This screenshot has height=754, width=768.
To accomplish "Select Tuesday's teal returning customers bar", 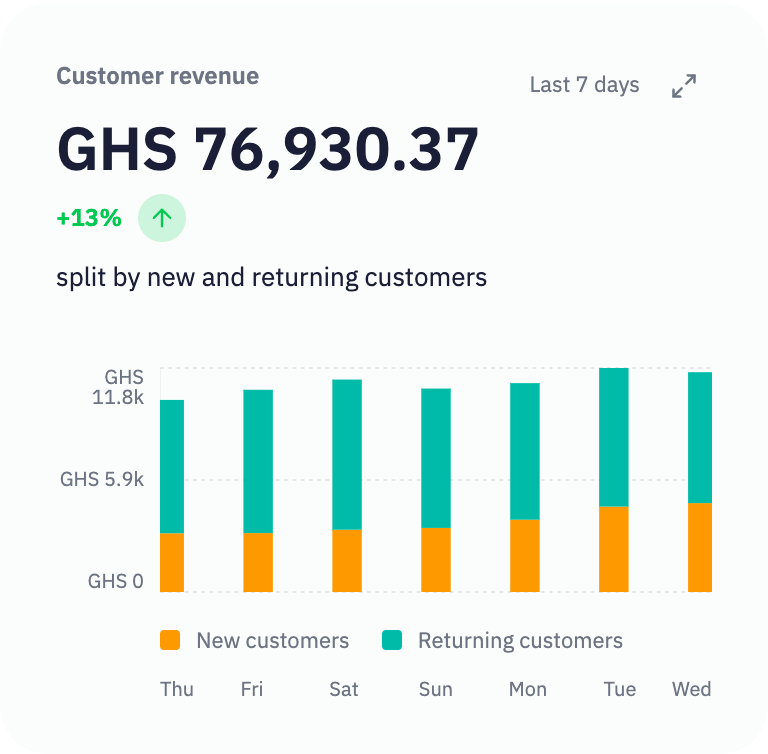I will [614, 437].
